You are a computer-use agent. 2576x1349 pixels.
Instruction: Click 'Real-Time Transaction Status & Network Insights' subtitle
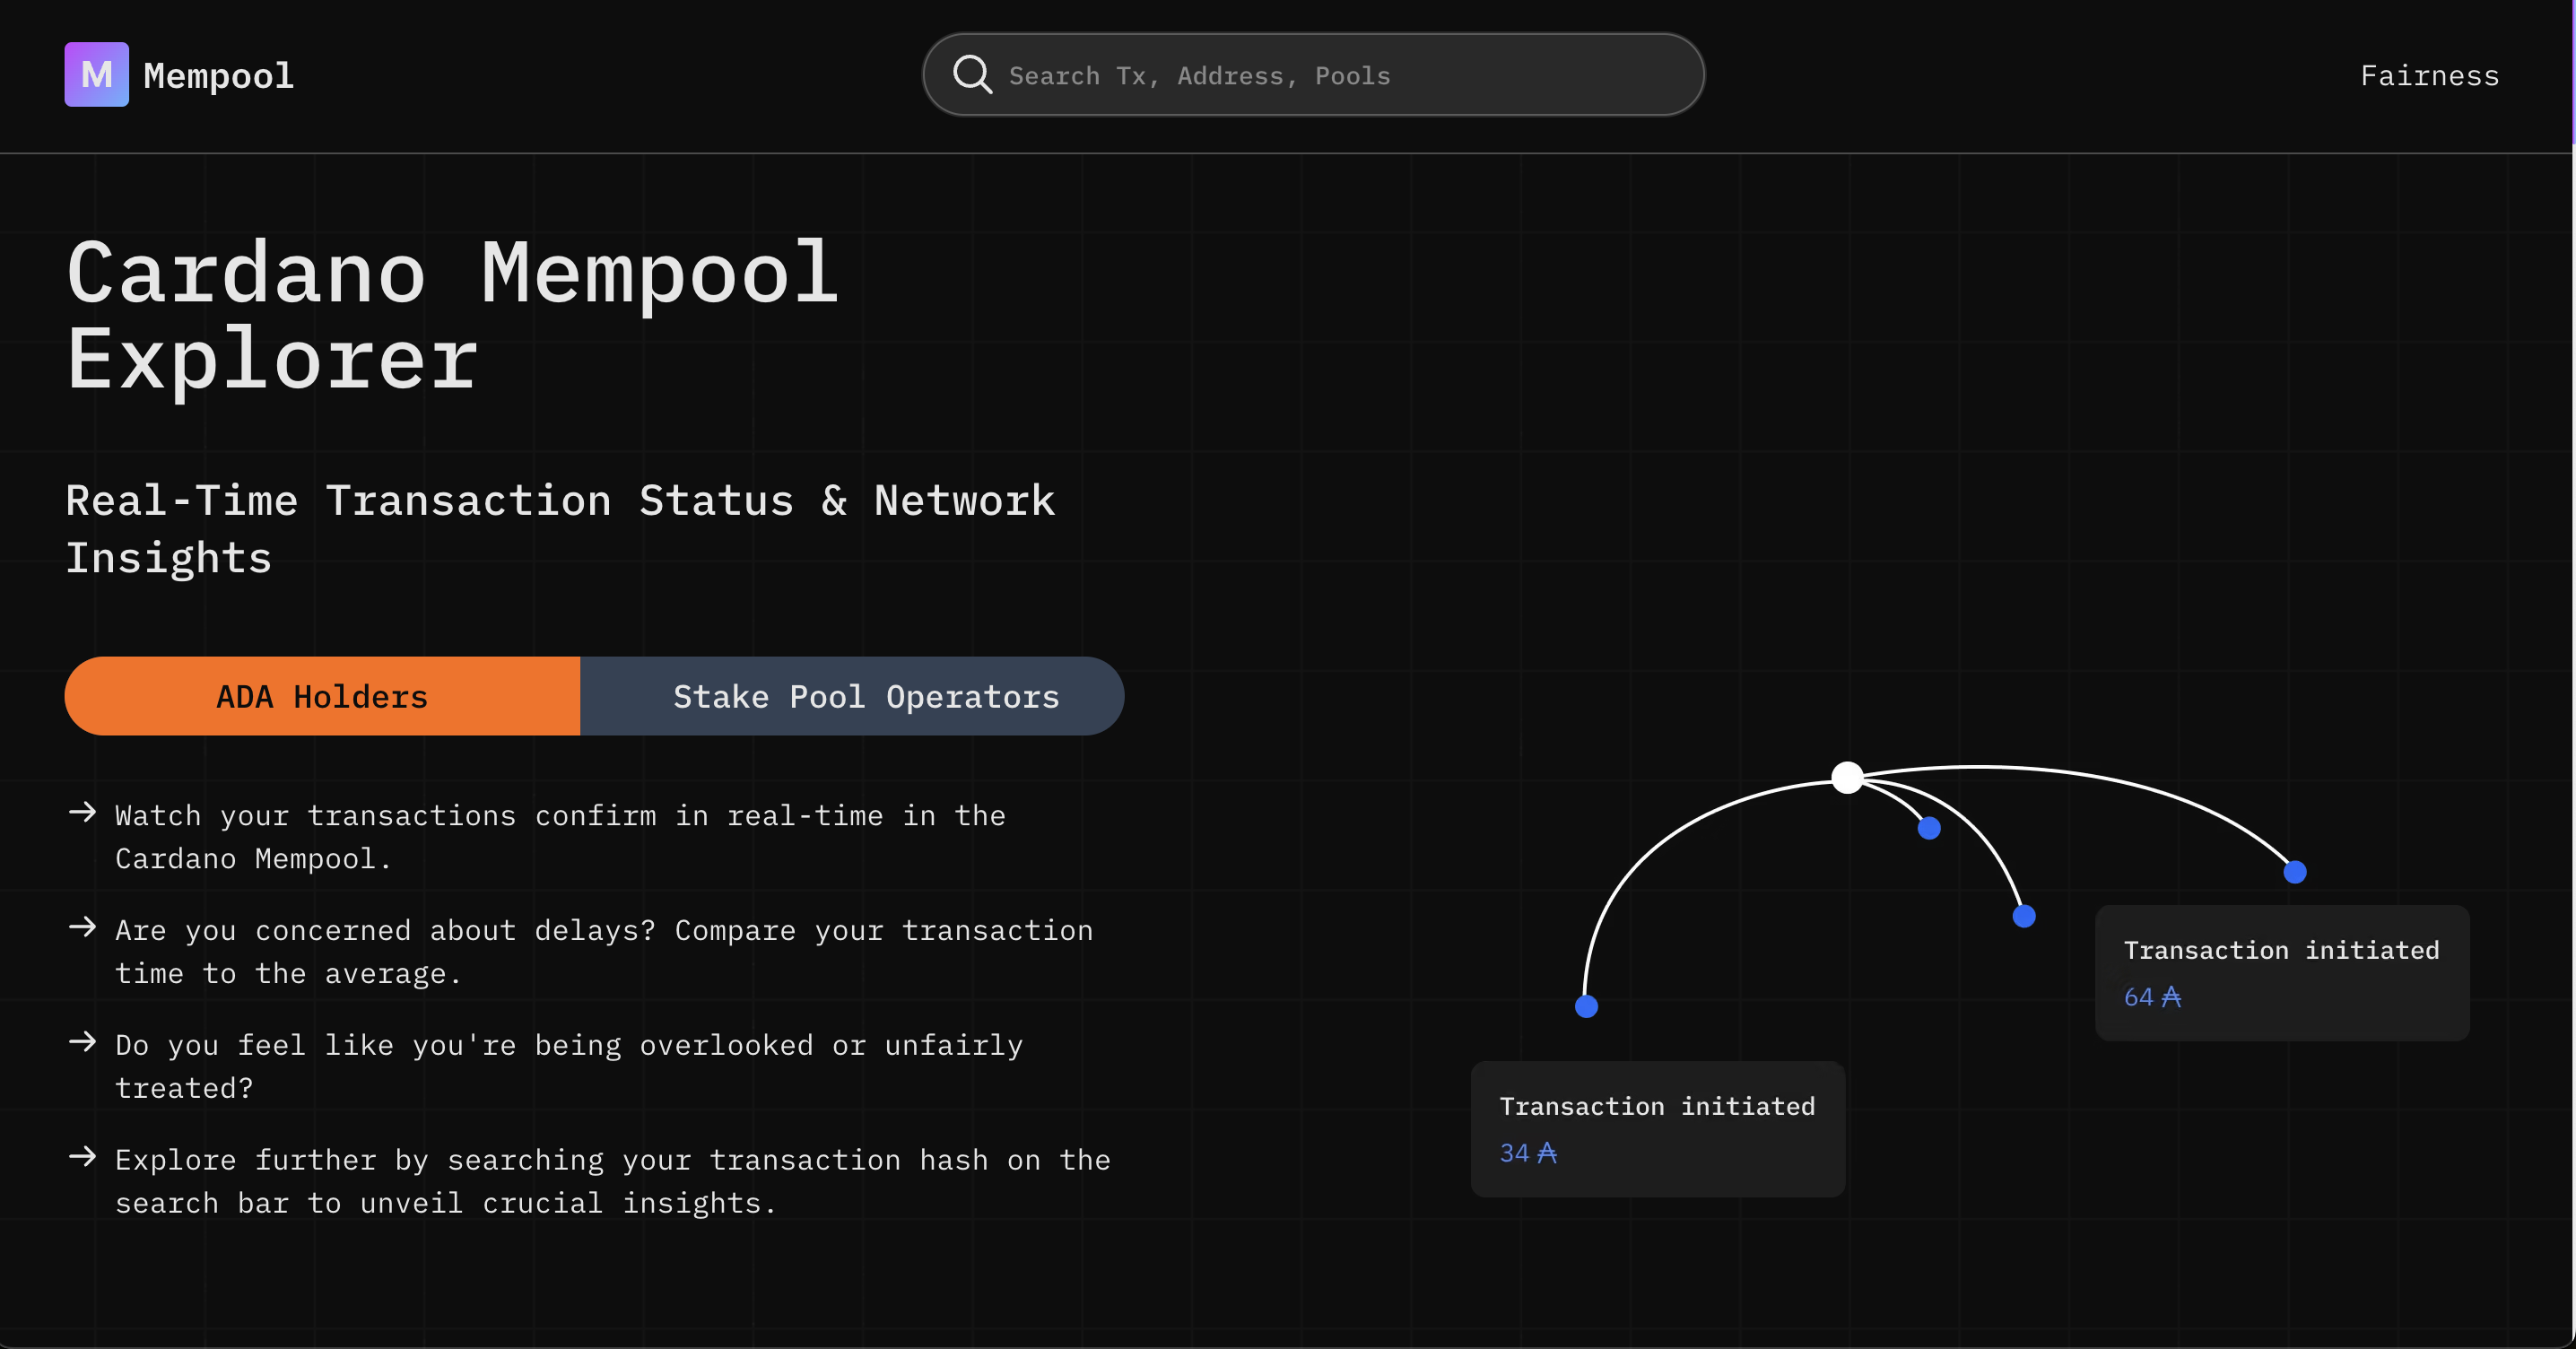tap(560, 529)
